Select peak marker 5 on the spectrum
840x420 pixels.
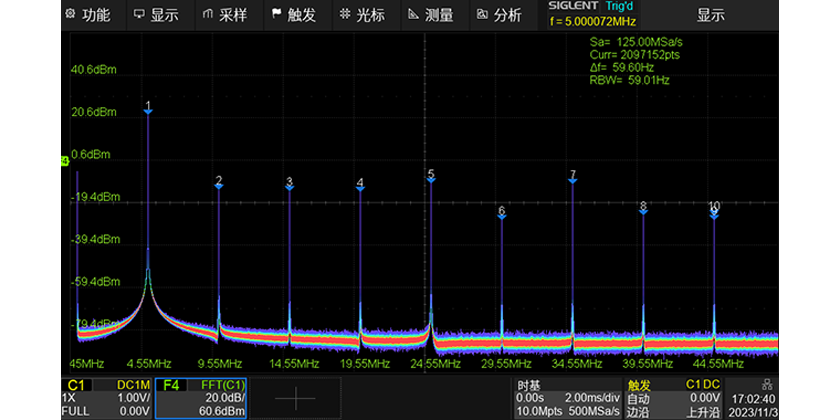pyautogui.click(x=431, y=177)
